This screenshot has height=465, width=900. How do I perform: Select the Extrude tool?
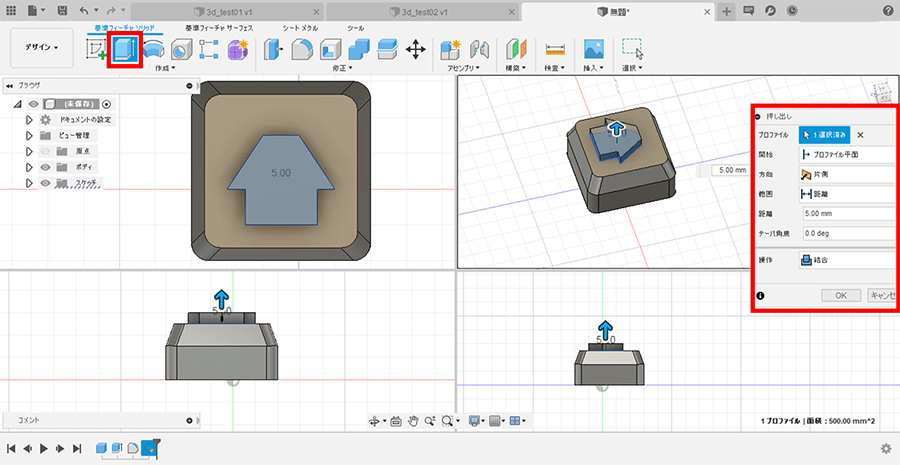[x=124, y=50]
